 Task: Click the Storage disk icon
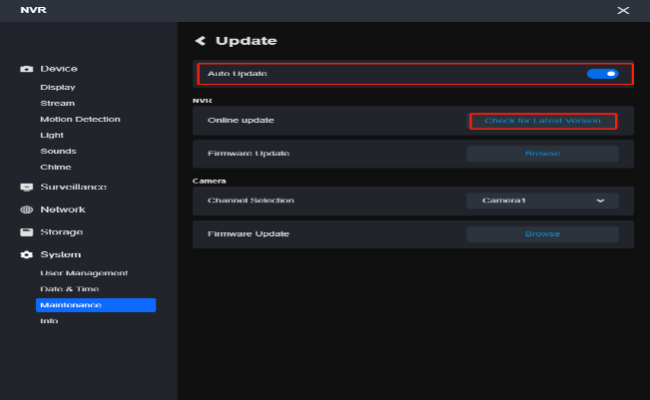coord(27,232)
